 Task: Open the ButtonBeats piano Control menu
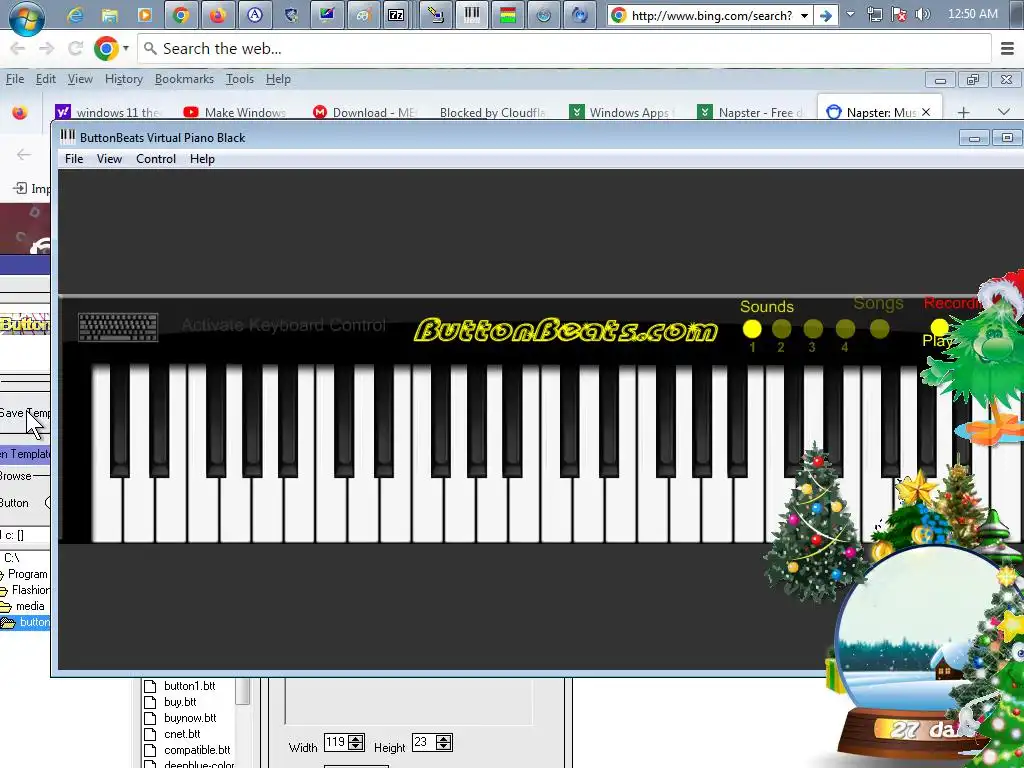pyautogui.click(x=155, y=159)
